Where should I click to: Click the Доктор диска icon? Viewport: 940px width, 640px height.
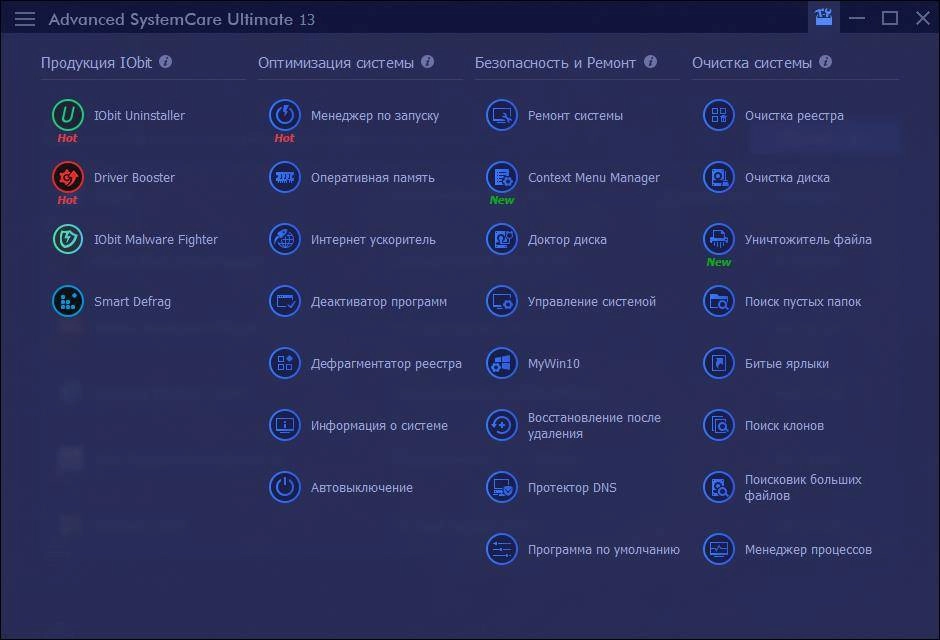coord(502,239)
